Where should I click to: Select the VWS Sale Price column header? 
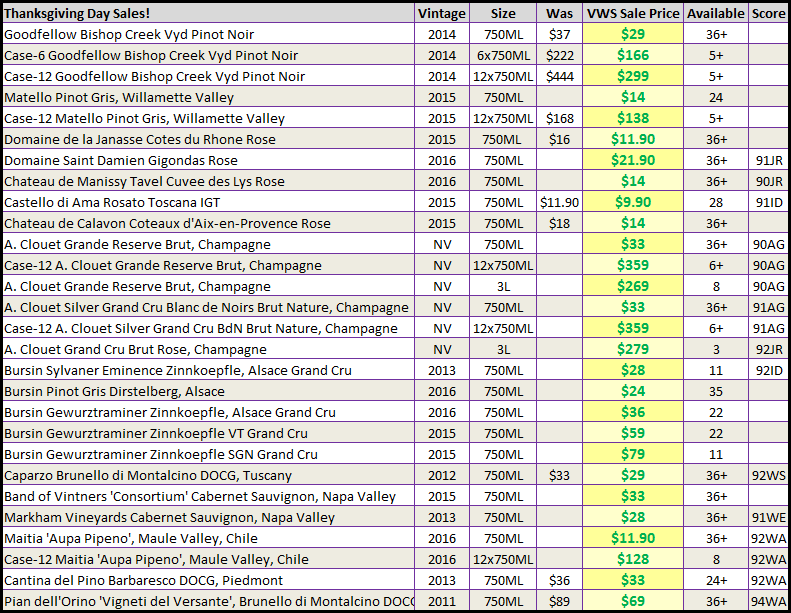[x=633, y=13]
